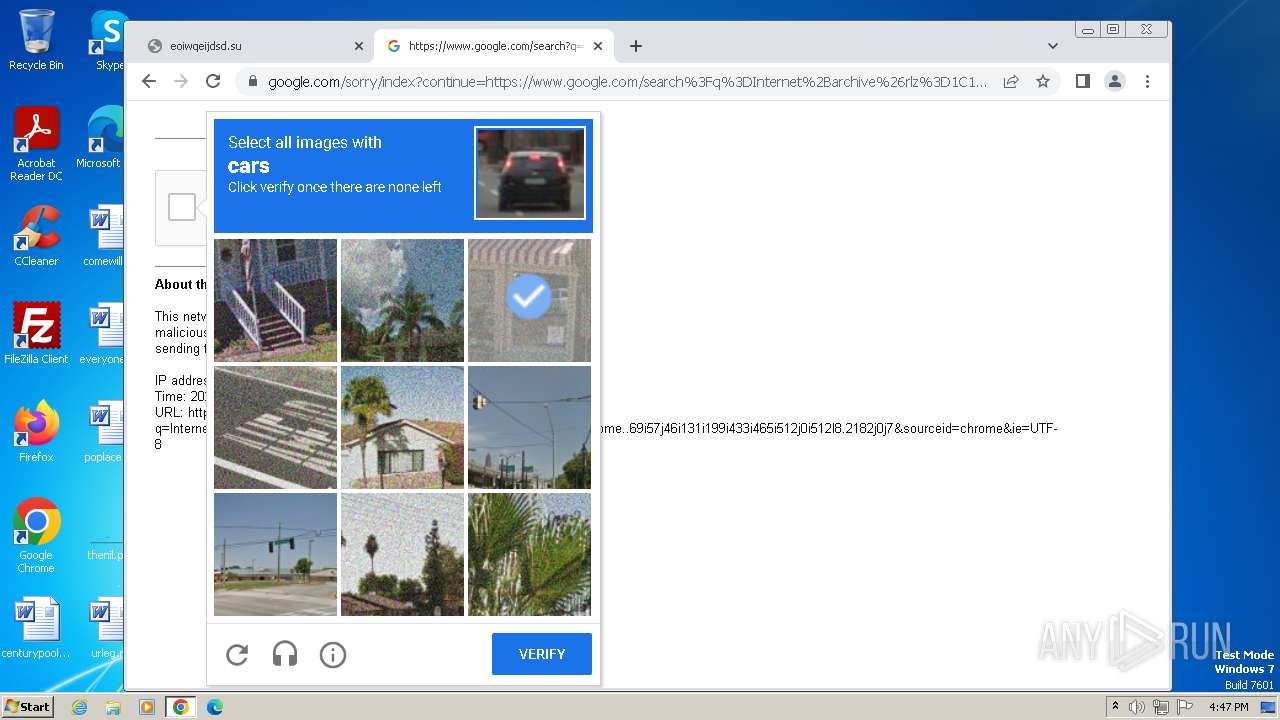
Task: Open Windows Media Player taskbar icon
Action: coord(147,707)
